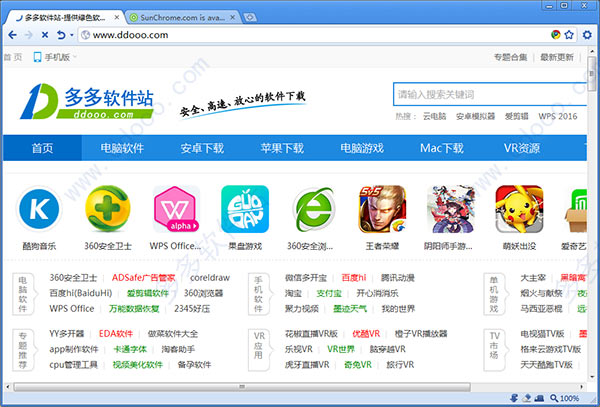Open the VR资源 navigation item

click(x=522, y=148)
